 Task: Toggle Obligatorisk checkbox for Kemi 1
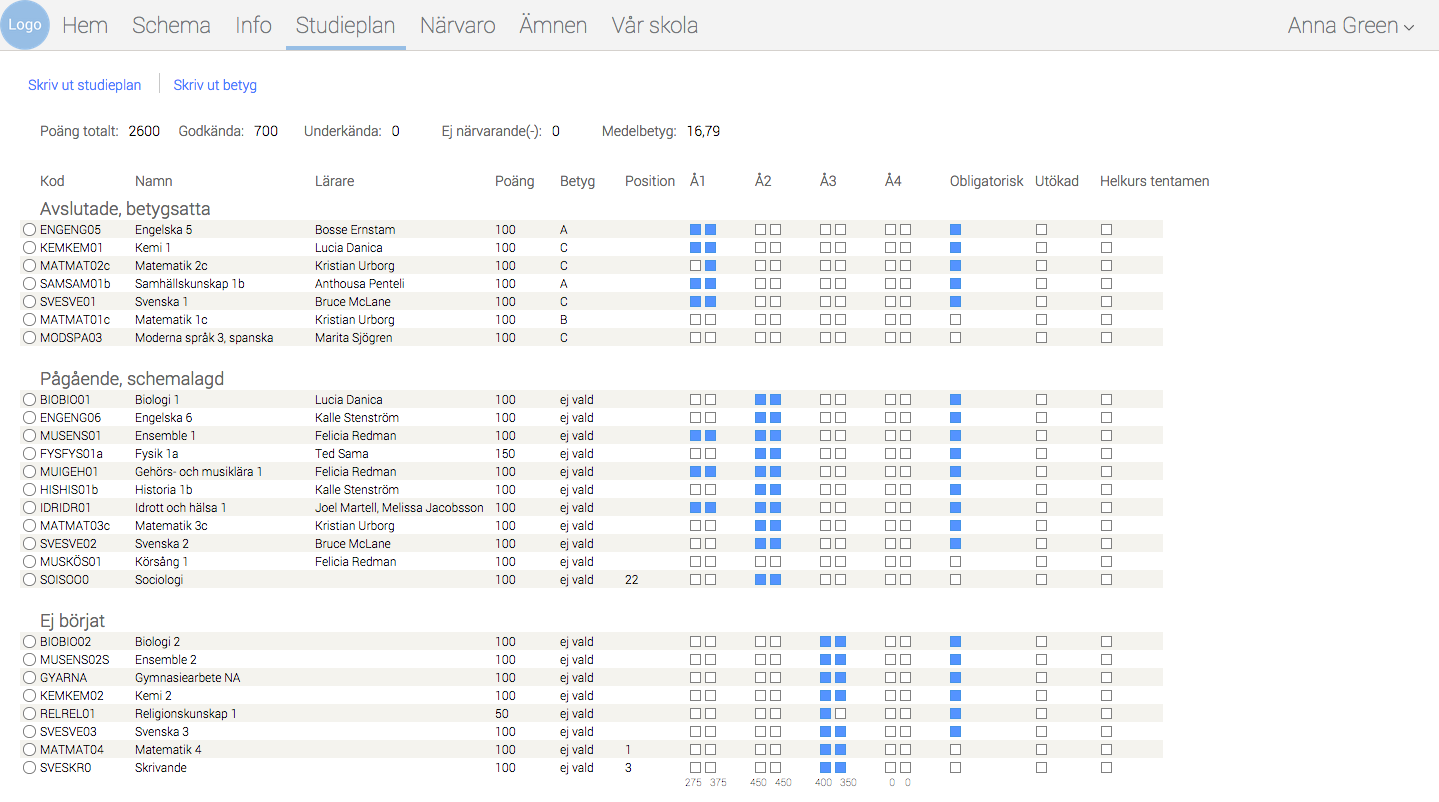(x=956, y=248)
